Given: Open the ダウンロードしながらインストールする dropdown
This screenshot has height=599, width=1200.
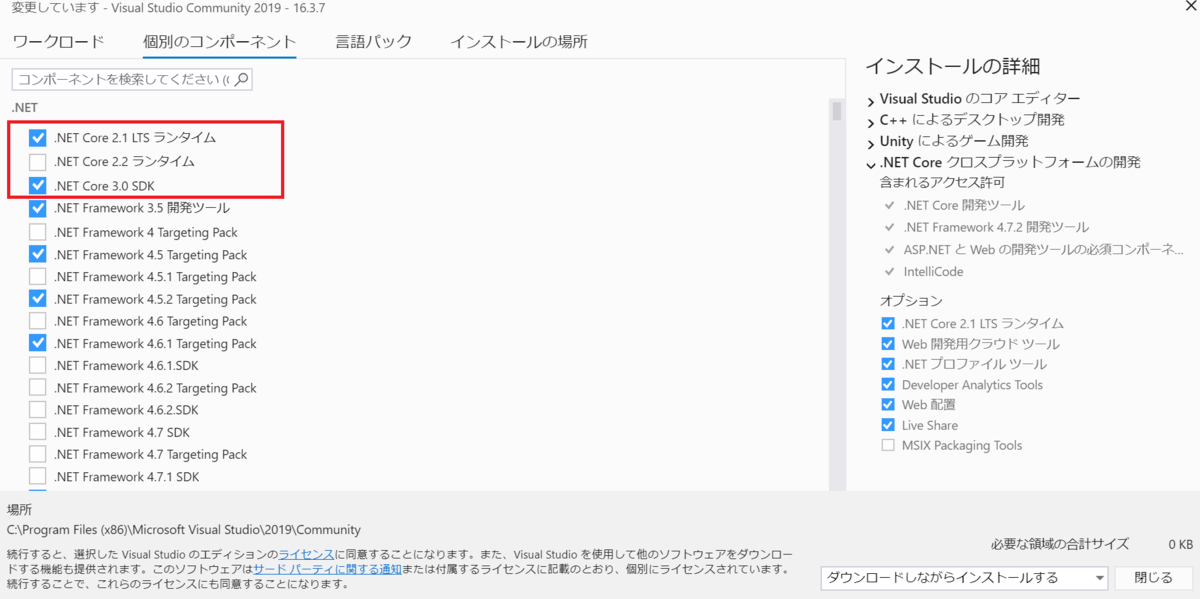Looking at the screenshot, I should 964,577.
